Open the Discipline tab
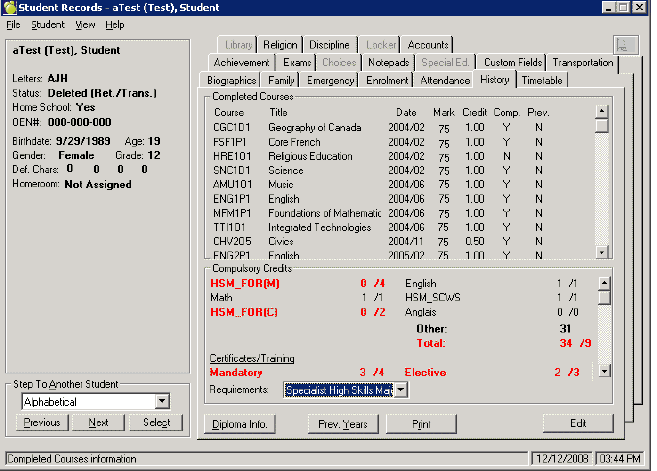The image size is (657, 471). [329, 45]
